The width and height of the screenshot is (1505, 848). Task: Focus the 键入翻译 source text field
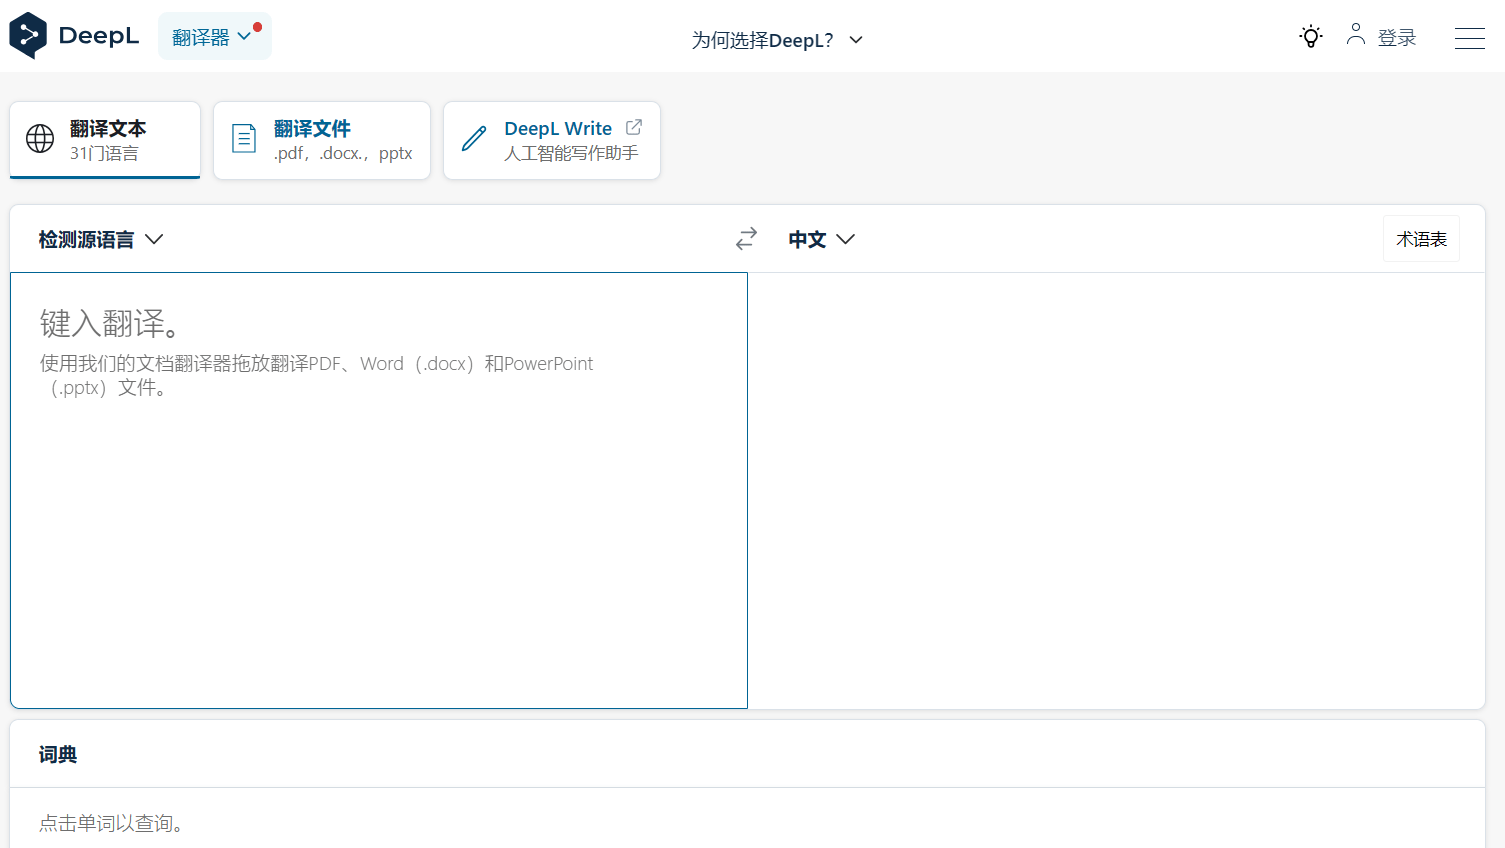pyautogui.click(x=379, y=490)
